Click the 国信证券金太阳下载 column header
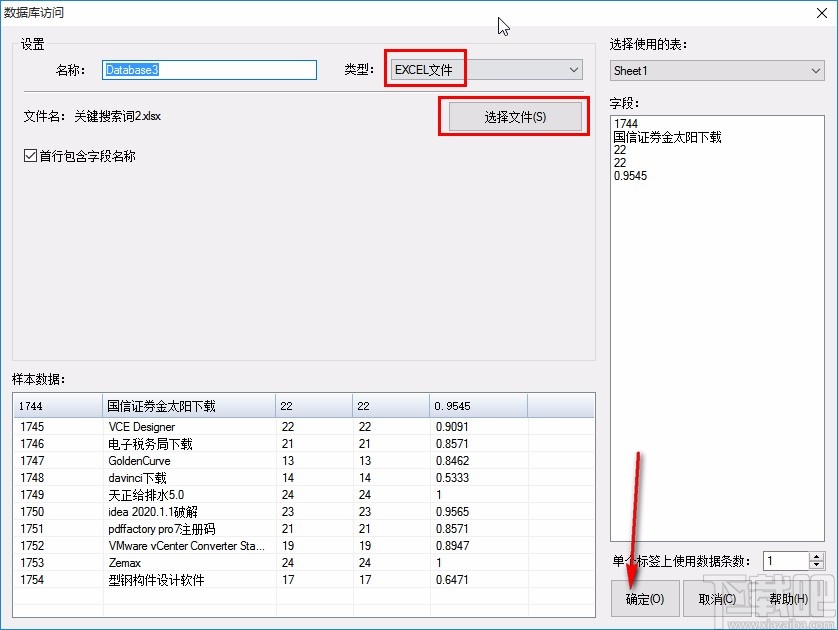838x630 pixels. (189, 406)
